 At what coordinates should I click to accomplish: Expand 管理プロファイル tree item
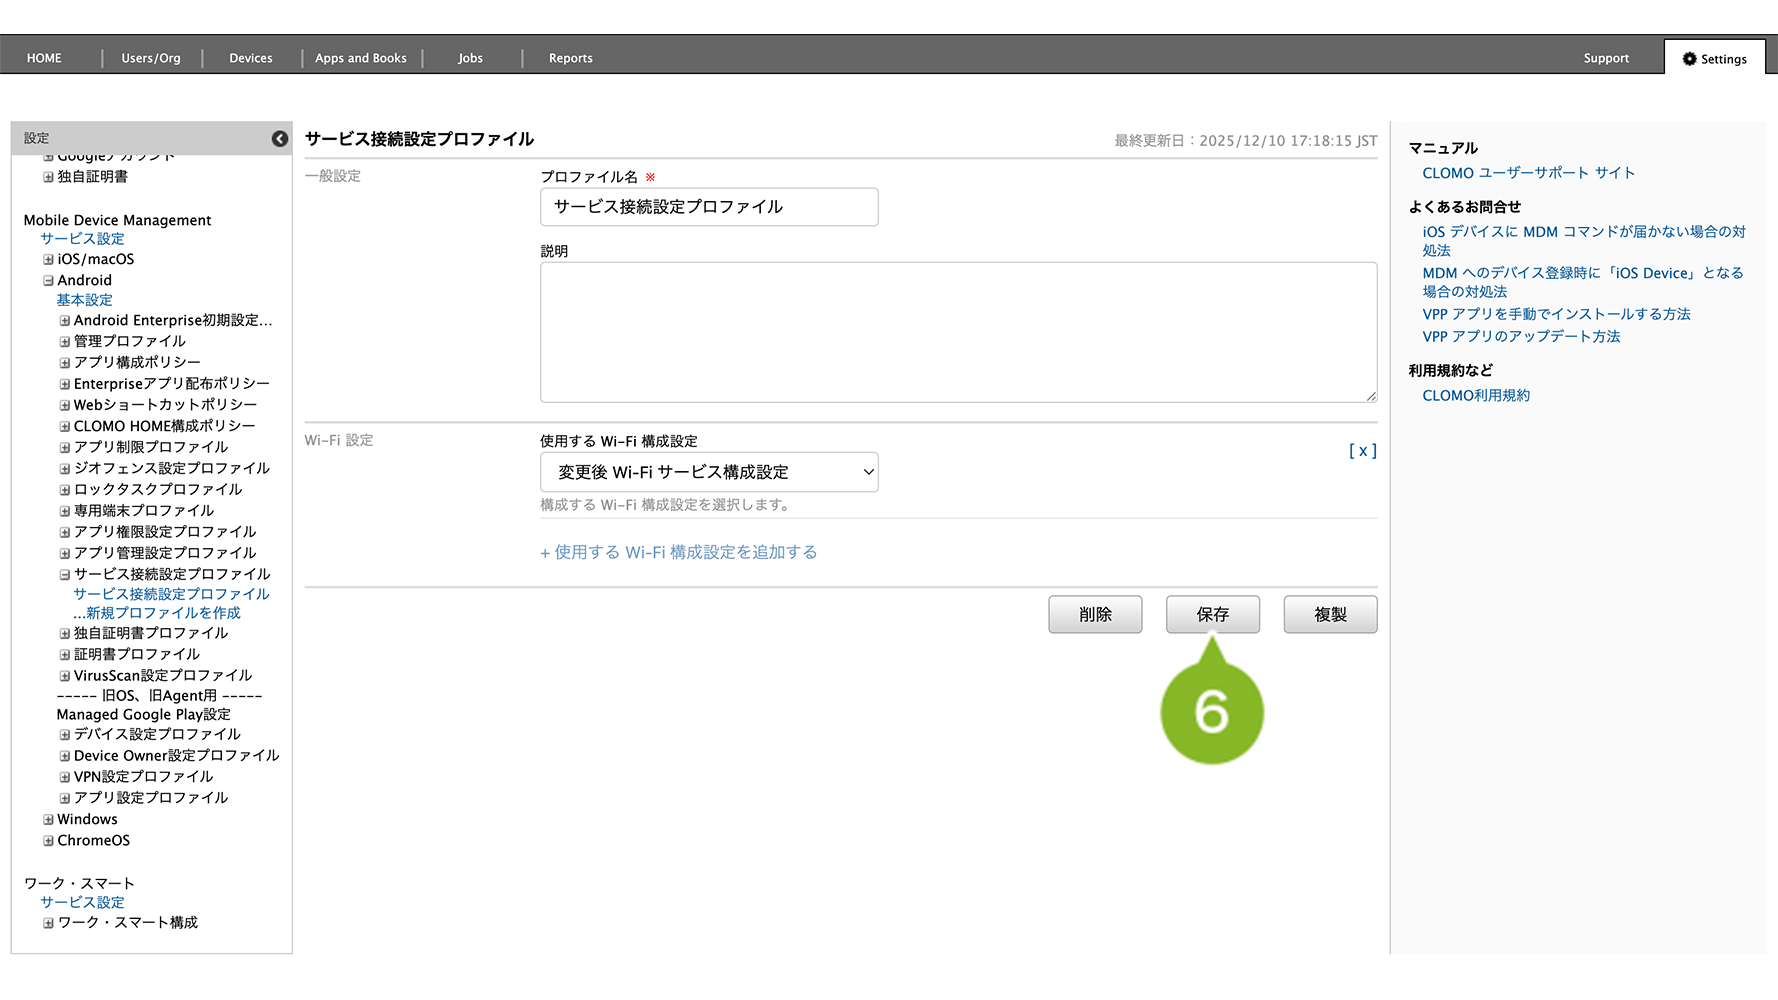pos(65,342)
